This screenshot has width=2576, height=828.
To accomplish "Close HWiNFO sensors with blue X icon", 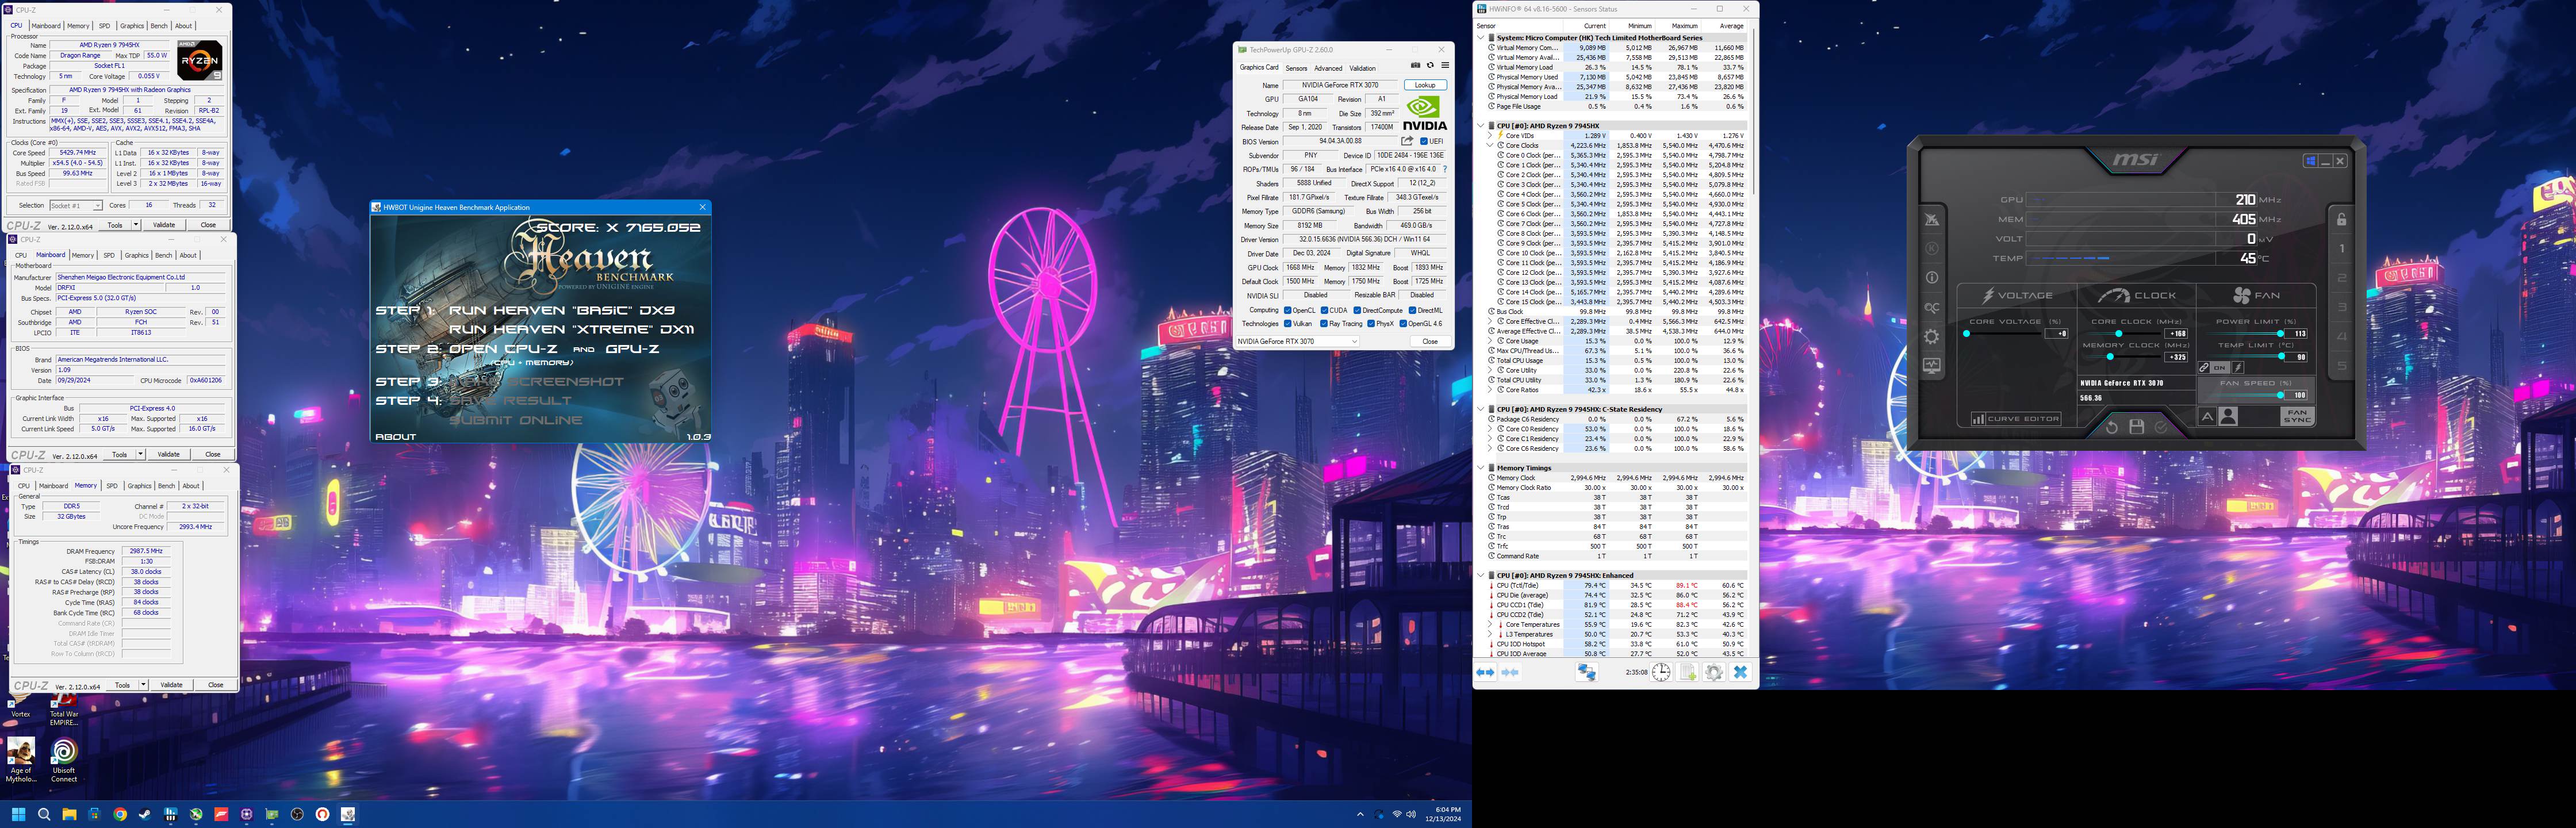I will coord(1741,672).
